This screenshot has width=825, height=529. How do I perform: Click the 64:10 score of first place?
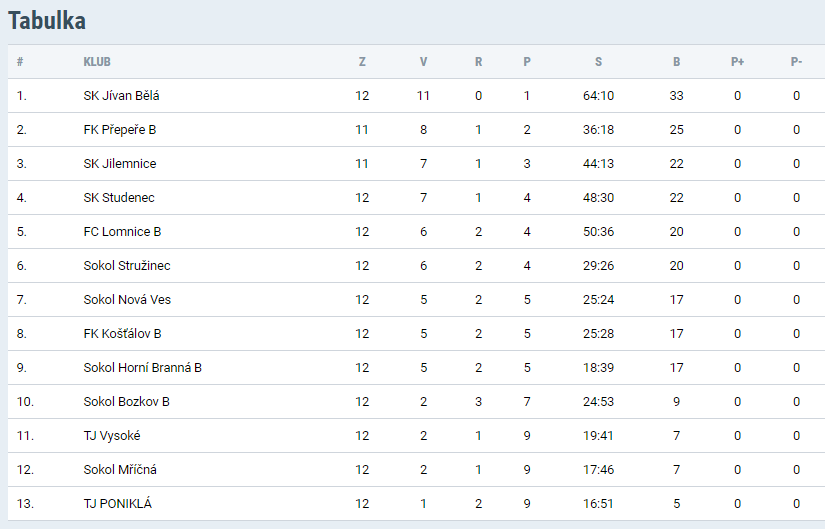598,96
